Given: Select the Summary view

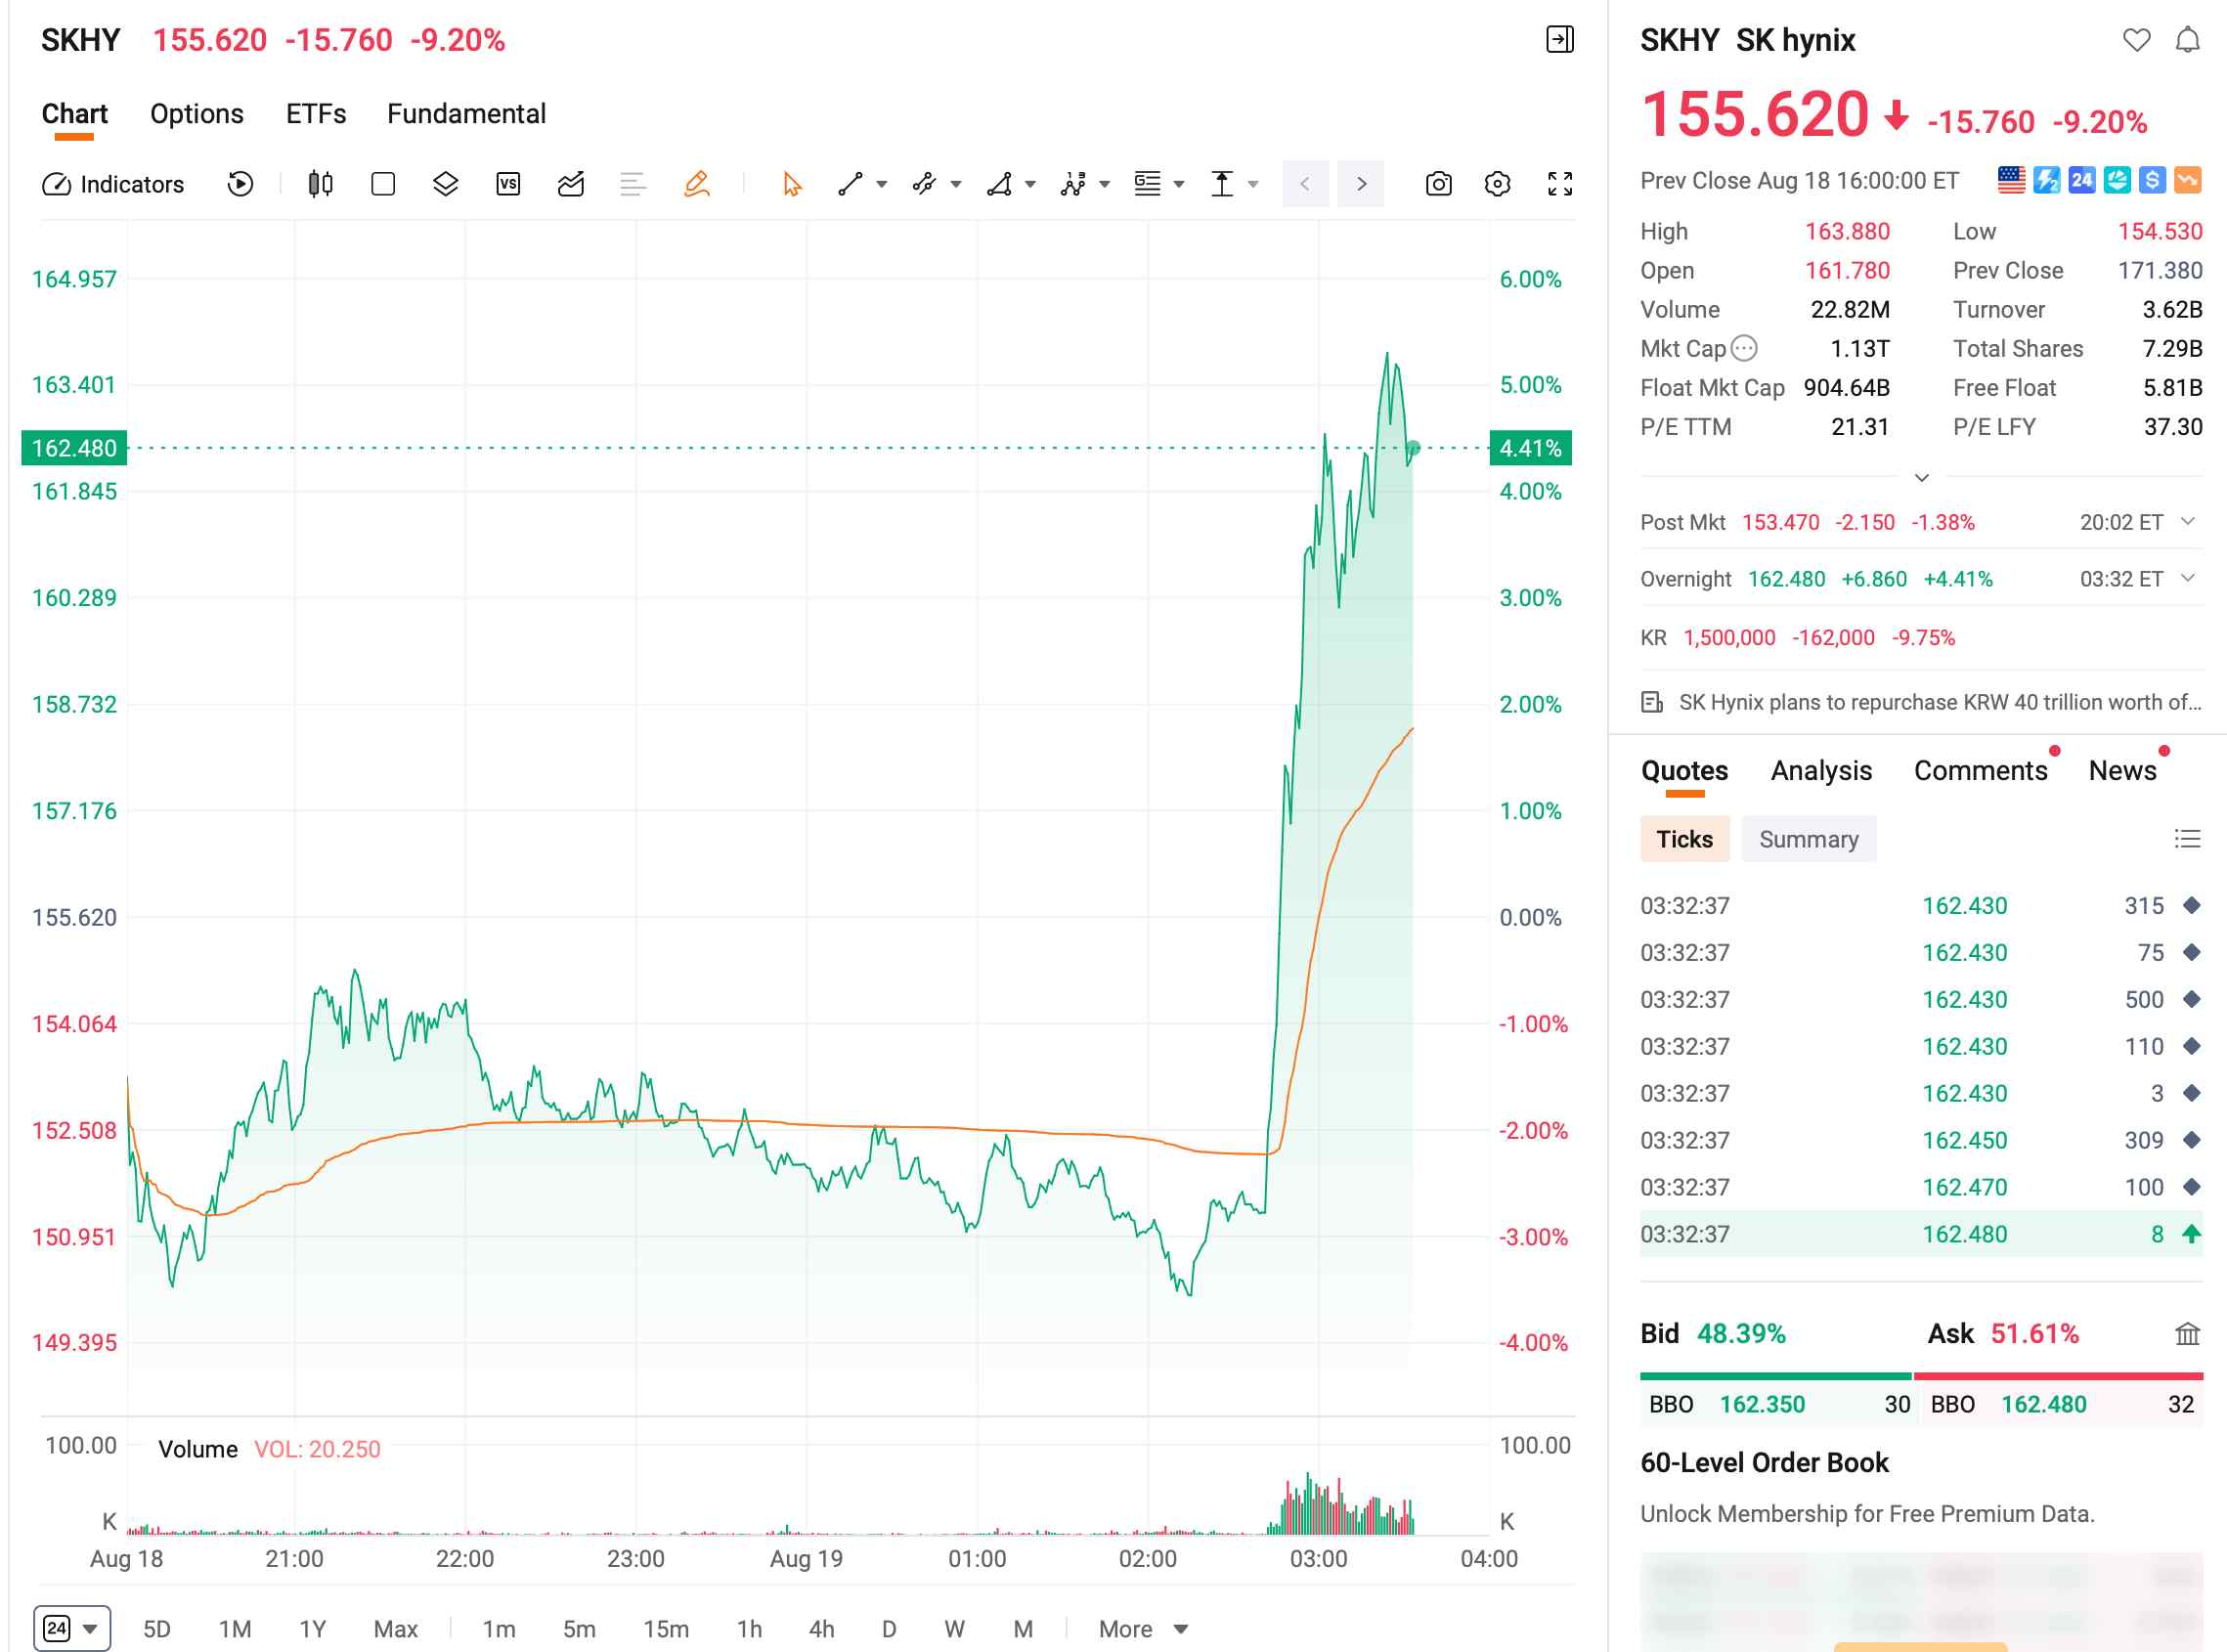Looking at the screenshot, I should (1808, 839).
